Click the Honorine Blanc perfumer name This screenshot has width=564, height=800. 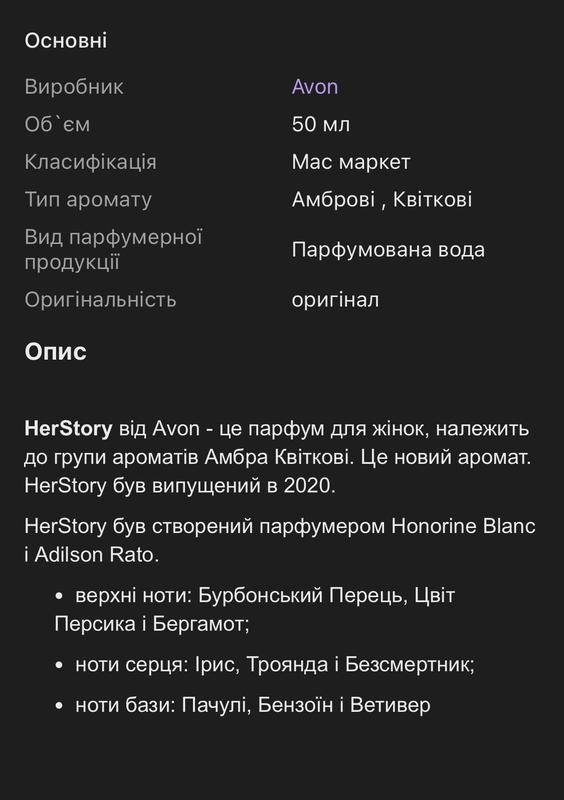[x=463, y=526]
